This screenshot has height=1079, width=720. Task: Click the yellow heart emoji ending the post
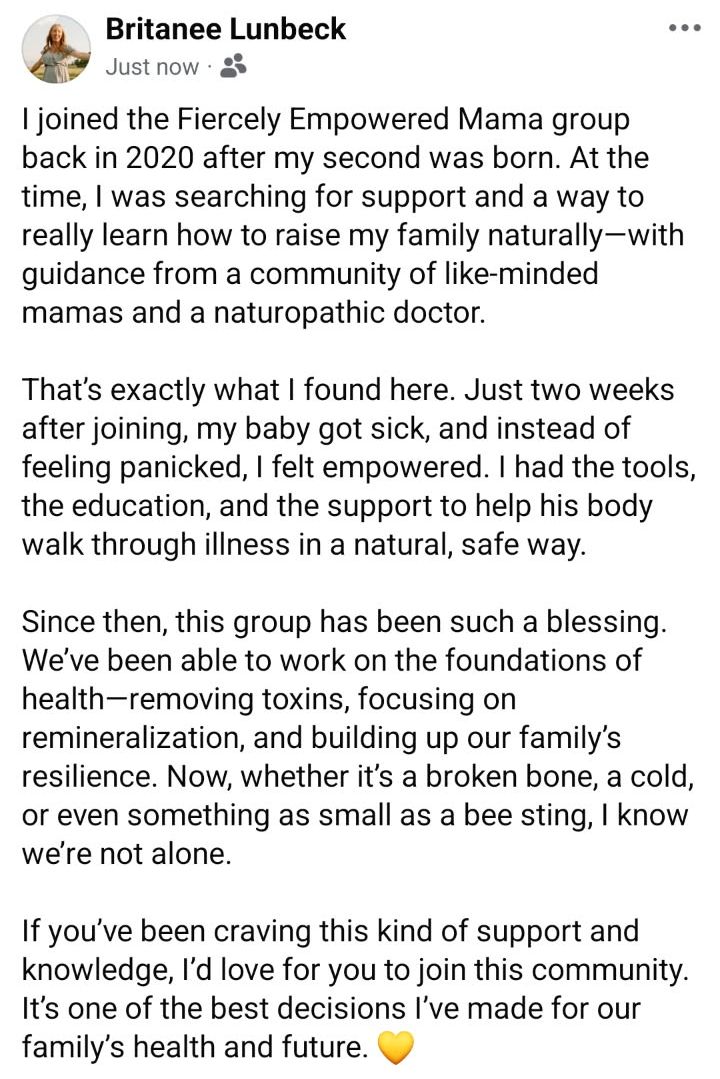(395, 1047)
